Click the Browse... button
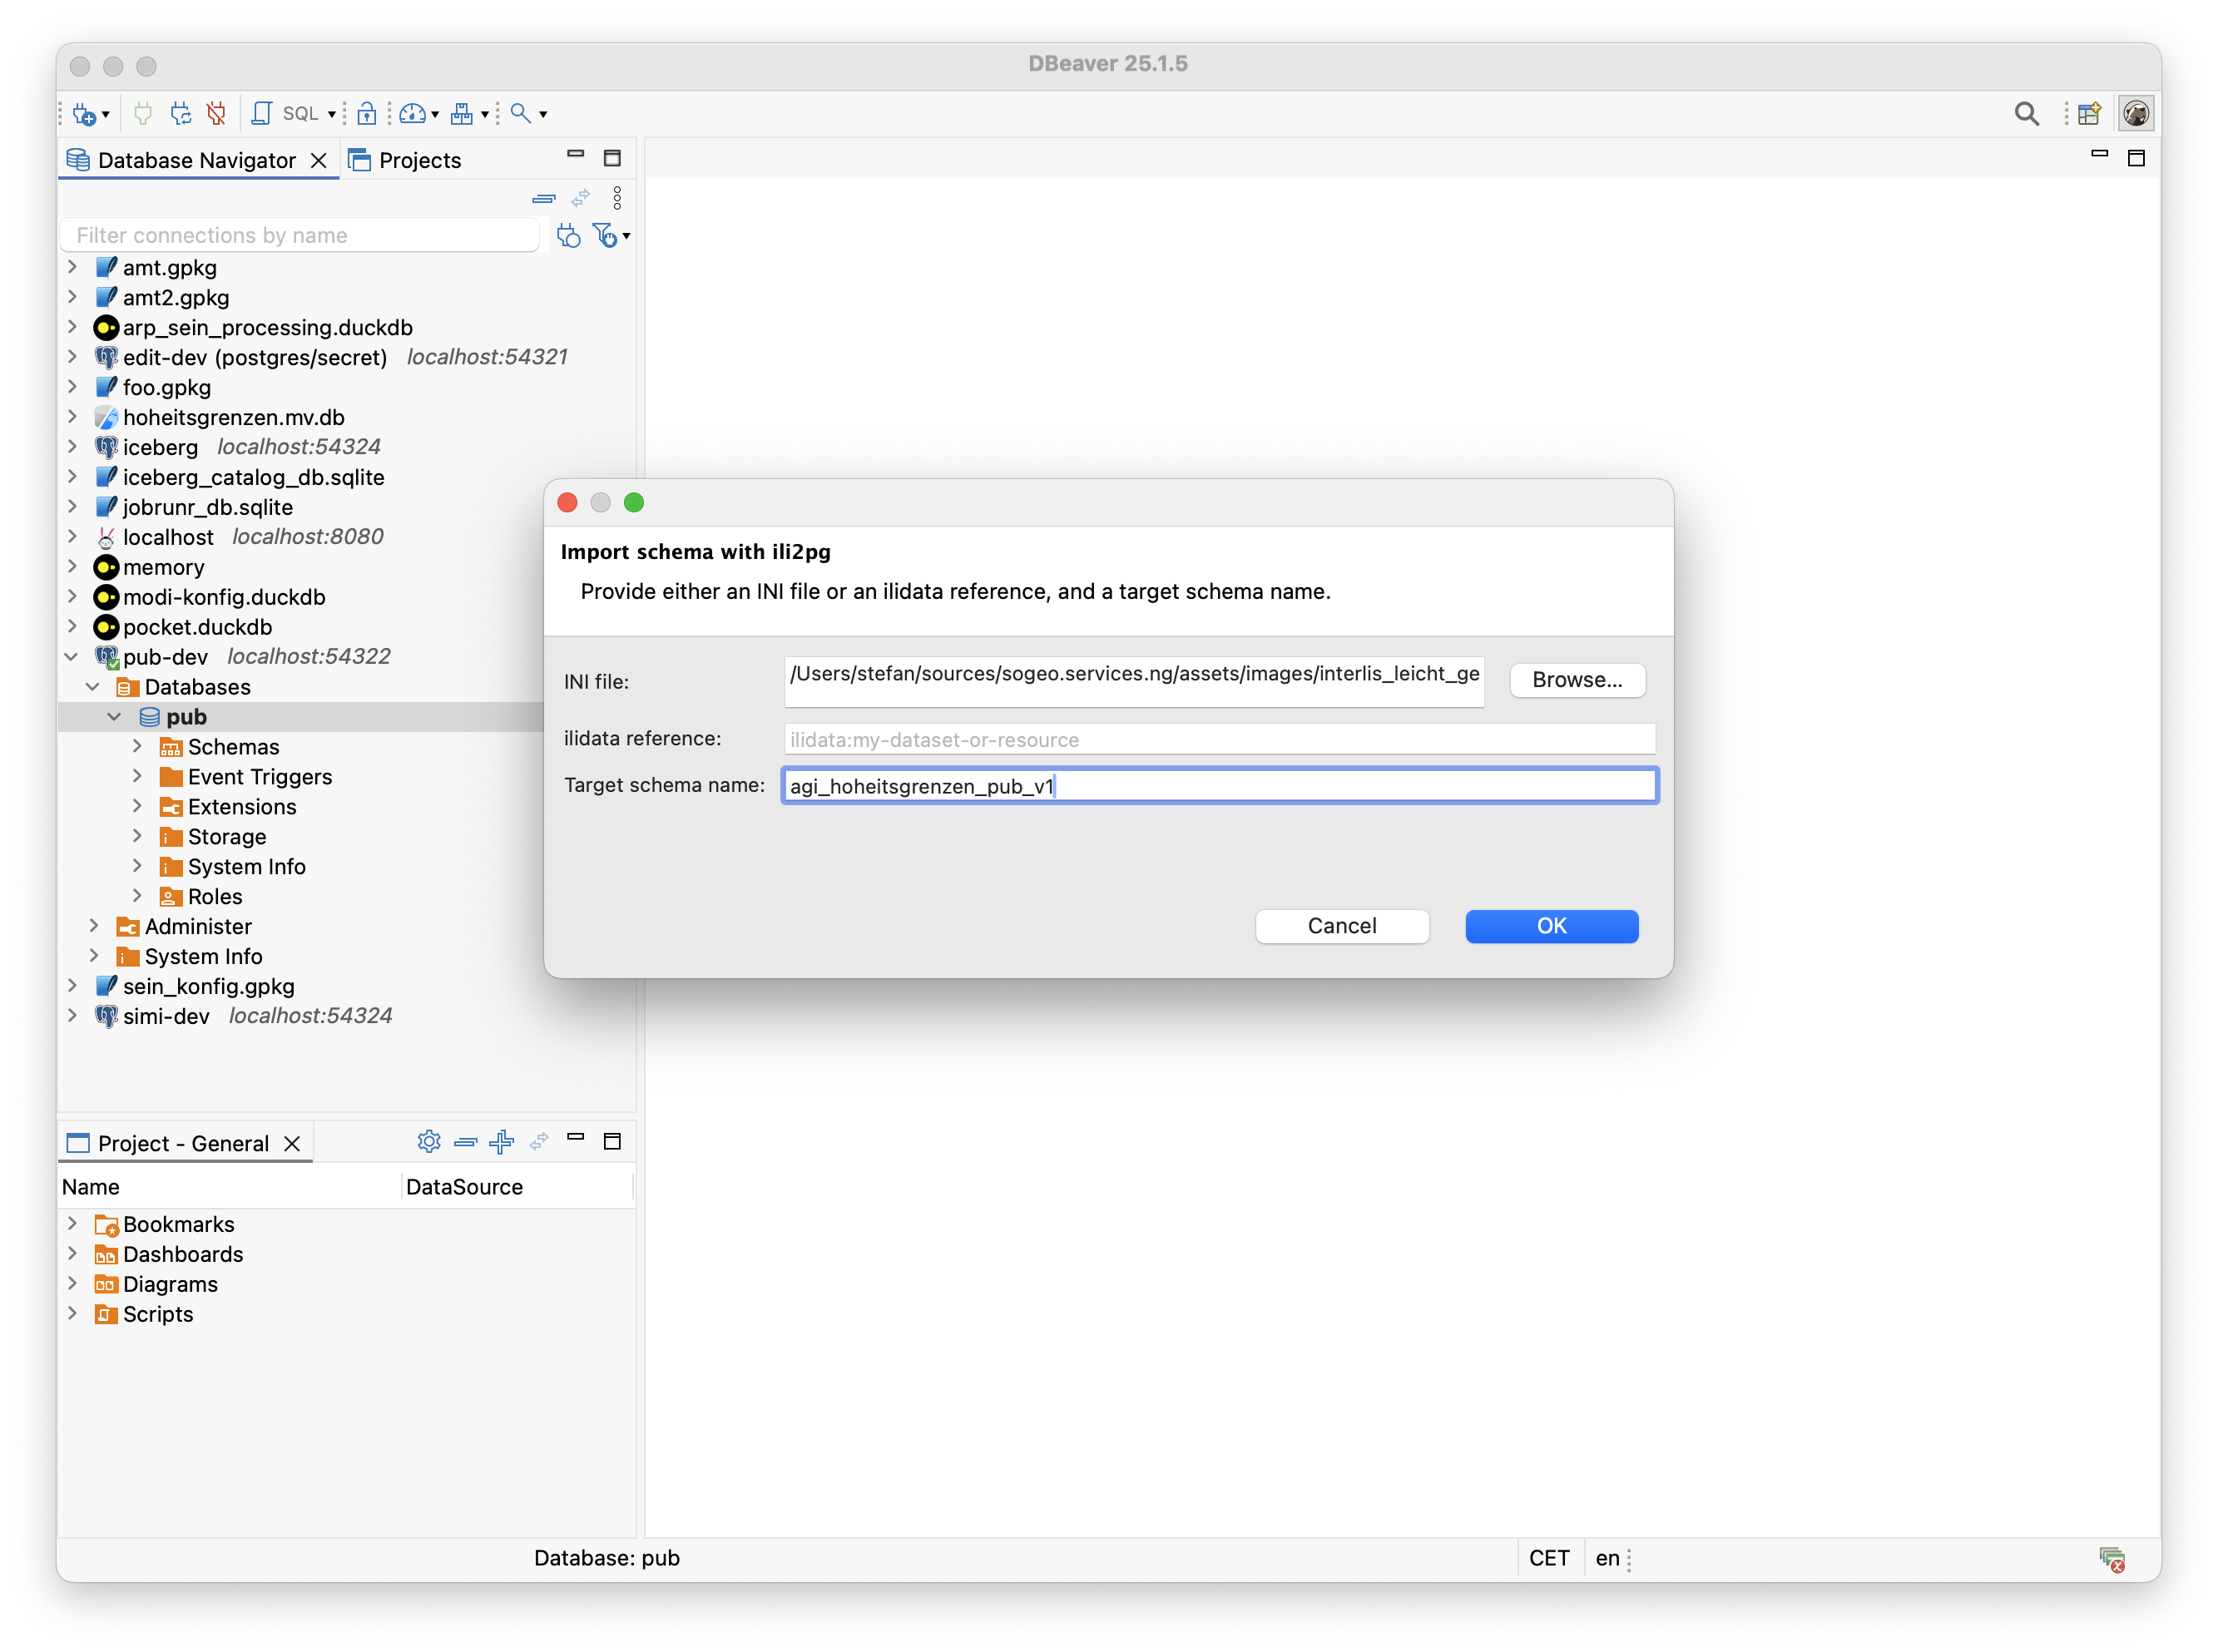This screenshot has height=1652, width=2218. coord(1577,680)
